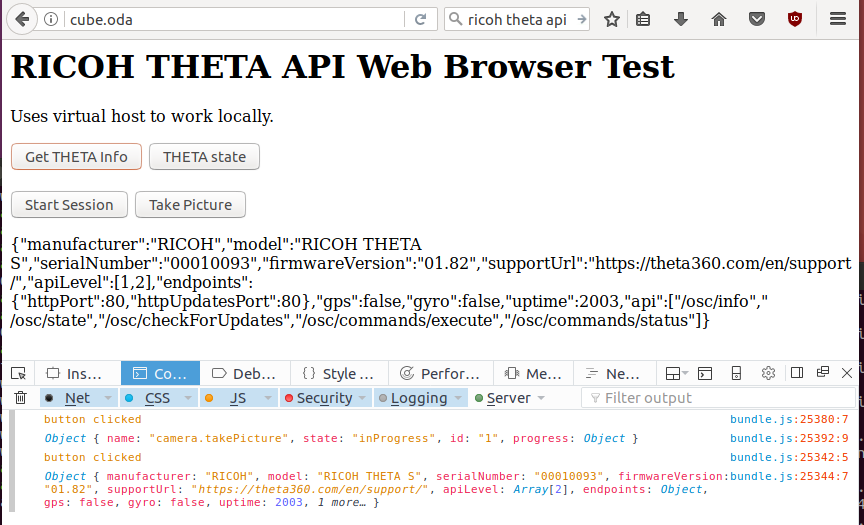This screenshot has width=864, height=525.
Task: Toggle the Logging console filter
Action: (414, 398)
